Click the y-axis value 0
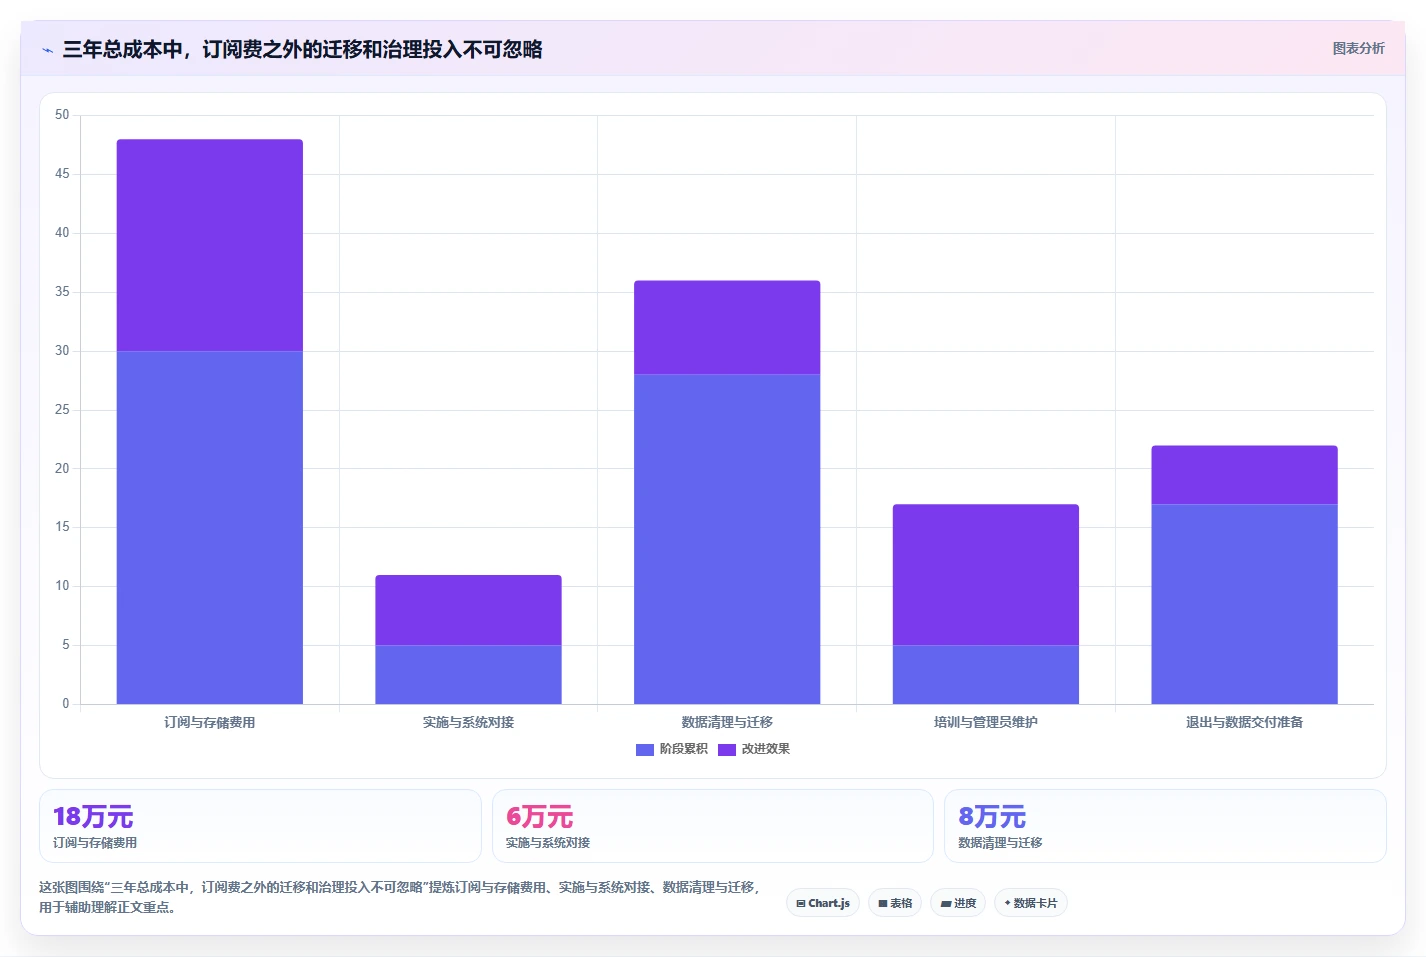The width and height of the screenshot is (1426, 957). point(66,704)
